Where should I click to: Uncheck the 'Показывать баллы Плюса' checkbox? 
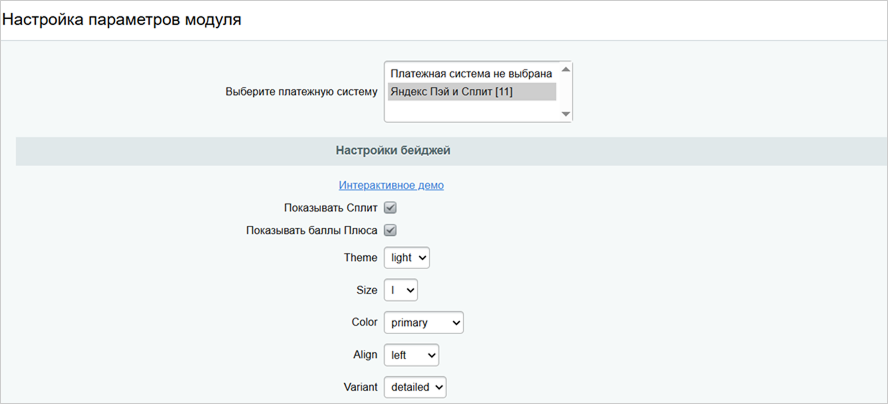pyautogui.click(x=391, y=231)
